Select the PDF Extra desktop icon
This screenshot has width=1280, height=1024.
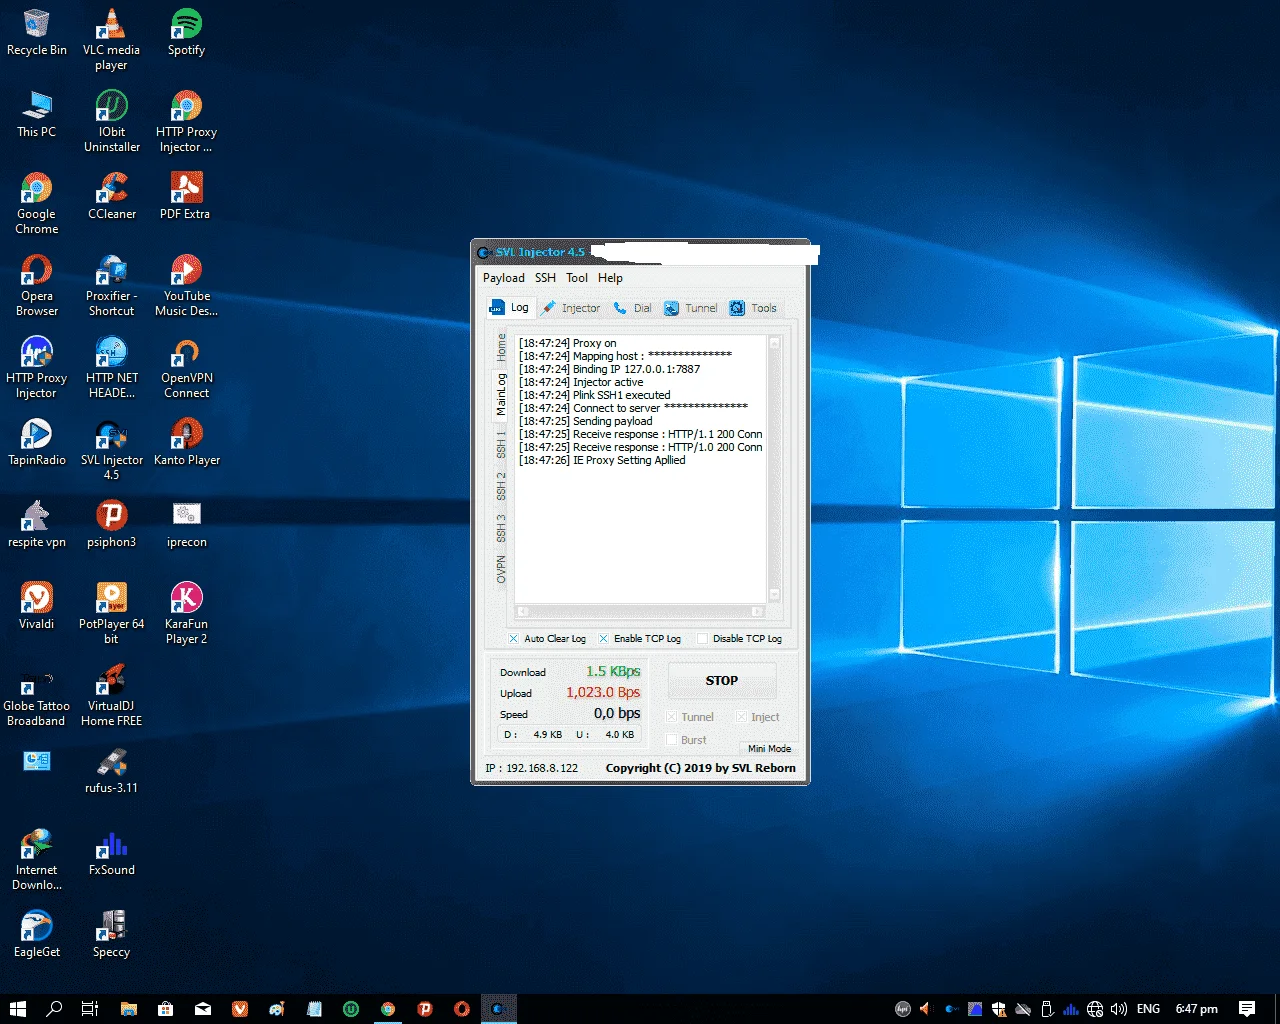(186, 197)
